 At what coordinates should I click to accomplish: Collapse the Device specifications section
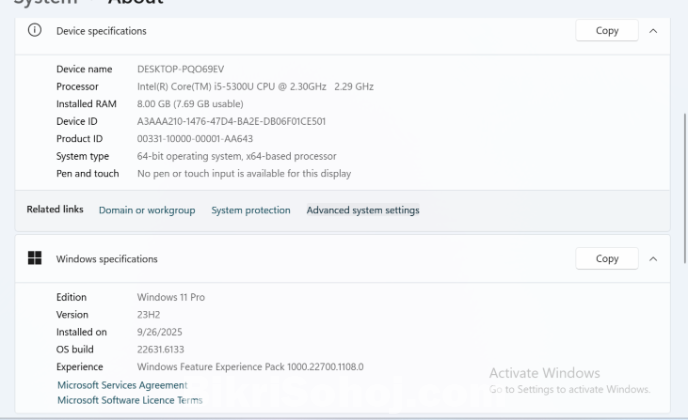pos(653,31)
